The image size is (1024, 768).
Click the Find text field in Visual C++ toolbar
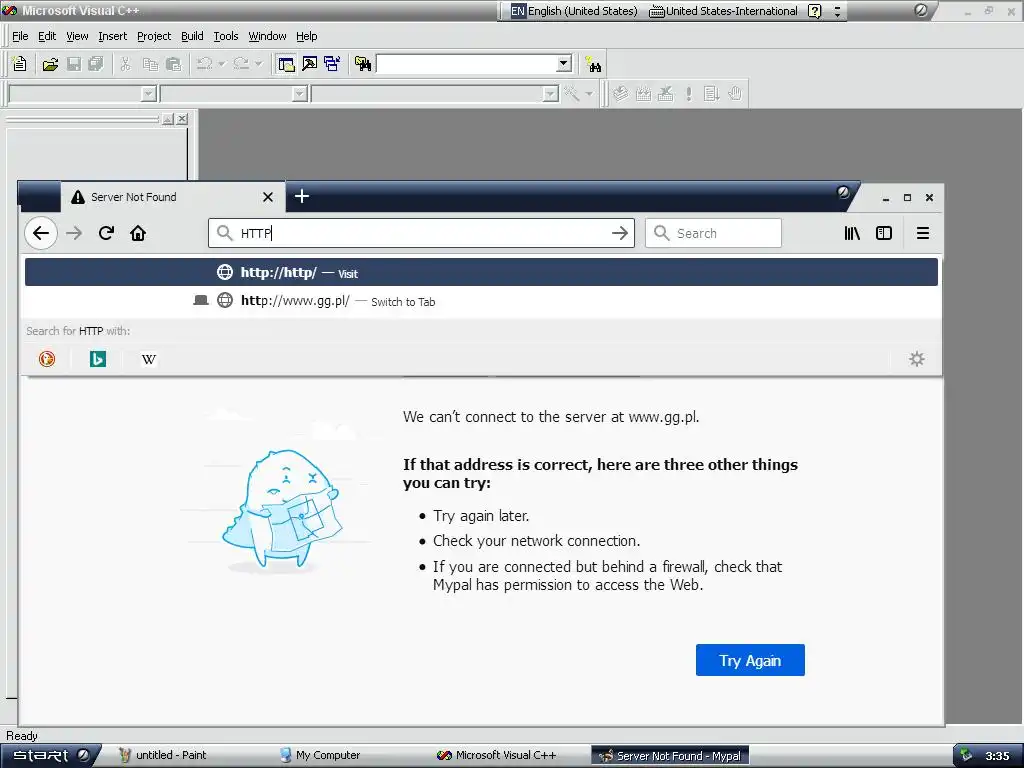467,64
